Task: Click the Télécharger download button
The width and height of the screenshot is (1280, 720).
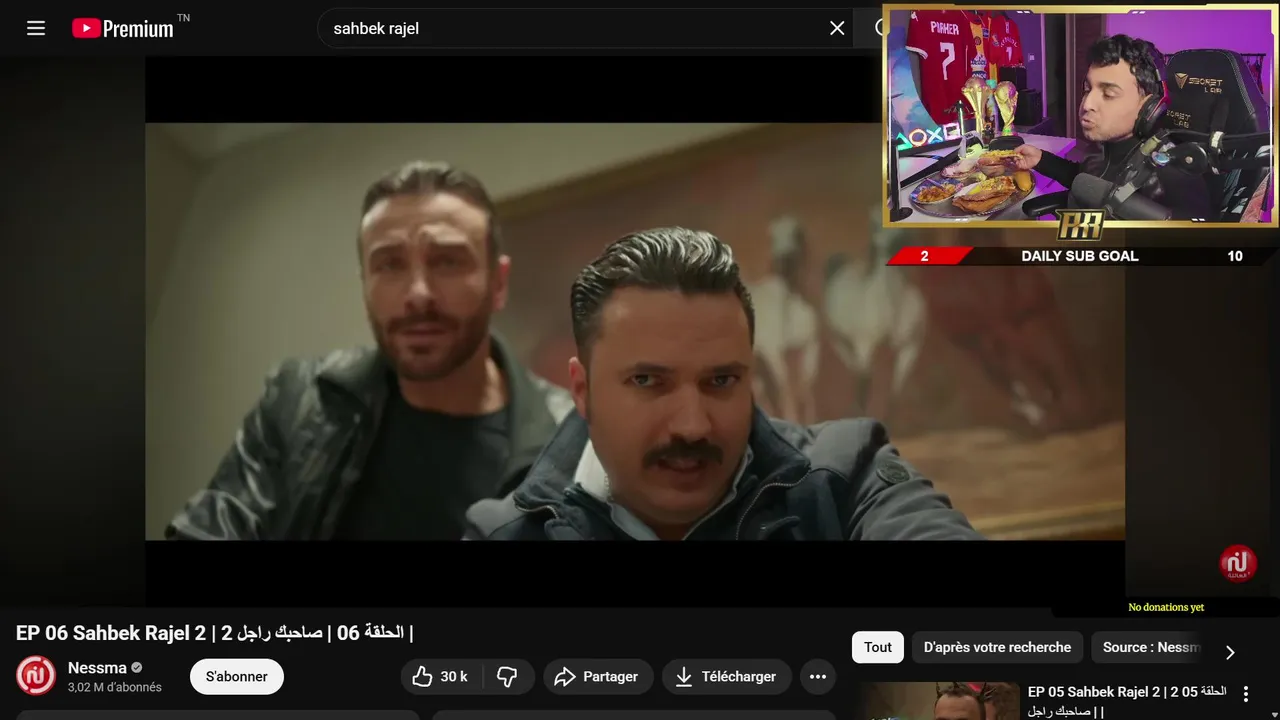Action: [727, 677]
